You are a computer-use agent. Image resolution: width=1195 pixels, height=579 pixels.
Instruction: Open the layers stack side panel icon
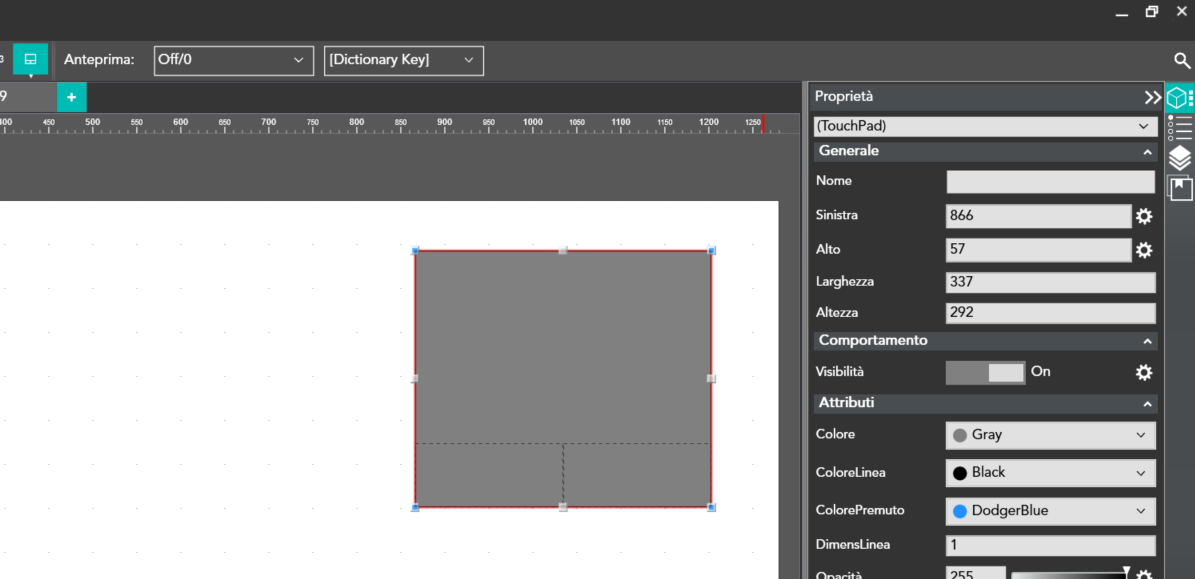click(1180, 157)
